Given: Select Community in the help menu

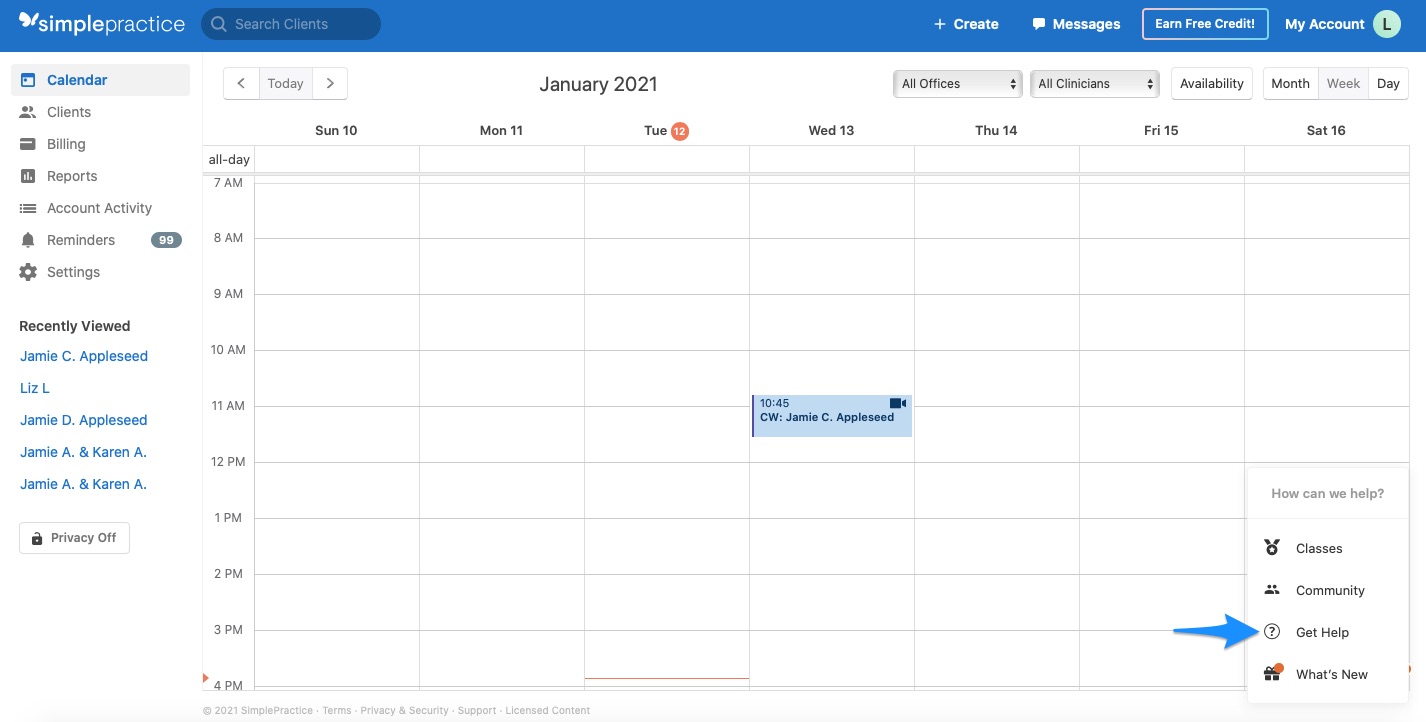Looking at the screenshot, I should point(1328,590).
